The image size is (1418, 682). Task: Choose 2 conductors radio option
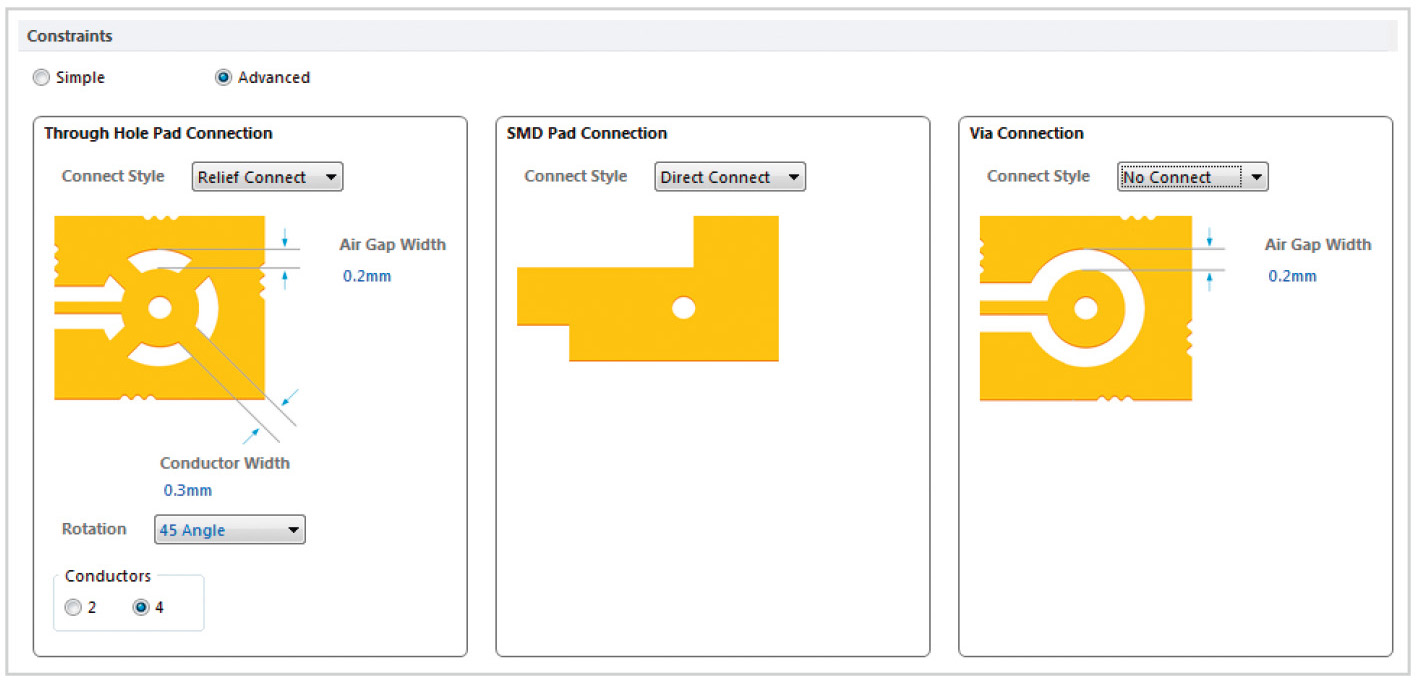pyautogui.click(x=72, y=607)
